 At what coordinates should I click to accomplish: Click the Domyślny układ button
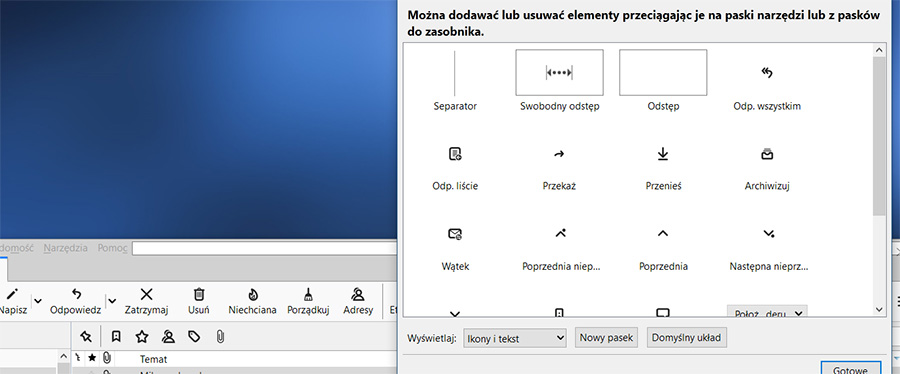tap(686, 337)
